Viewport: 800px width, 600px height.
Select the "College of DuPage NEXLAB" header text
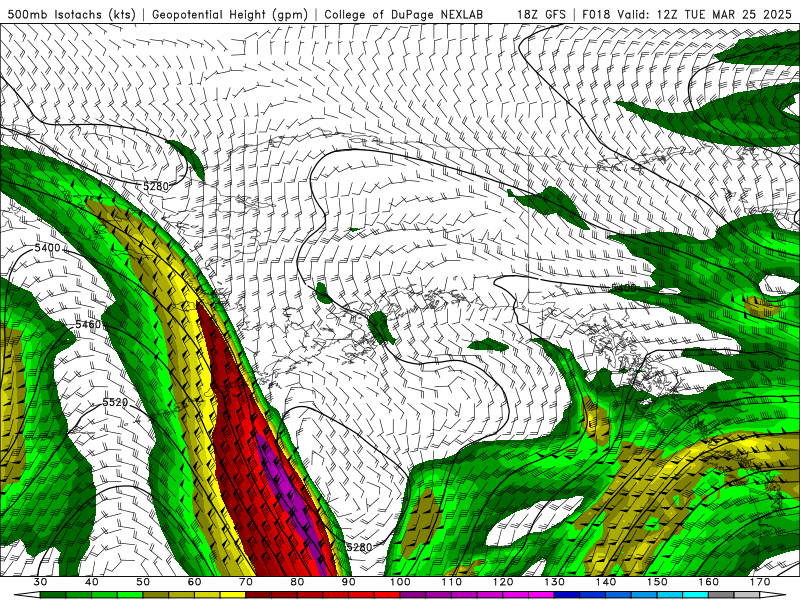coord(404,14)
